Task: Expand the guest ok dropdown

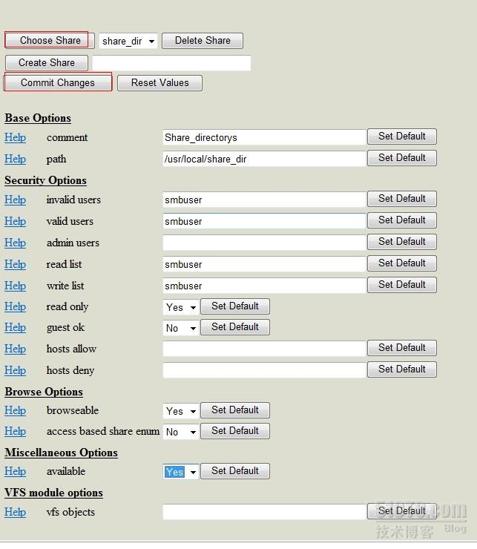Action: [181, 328]
